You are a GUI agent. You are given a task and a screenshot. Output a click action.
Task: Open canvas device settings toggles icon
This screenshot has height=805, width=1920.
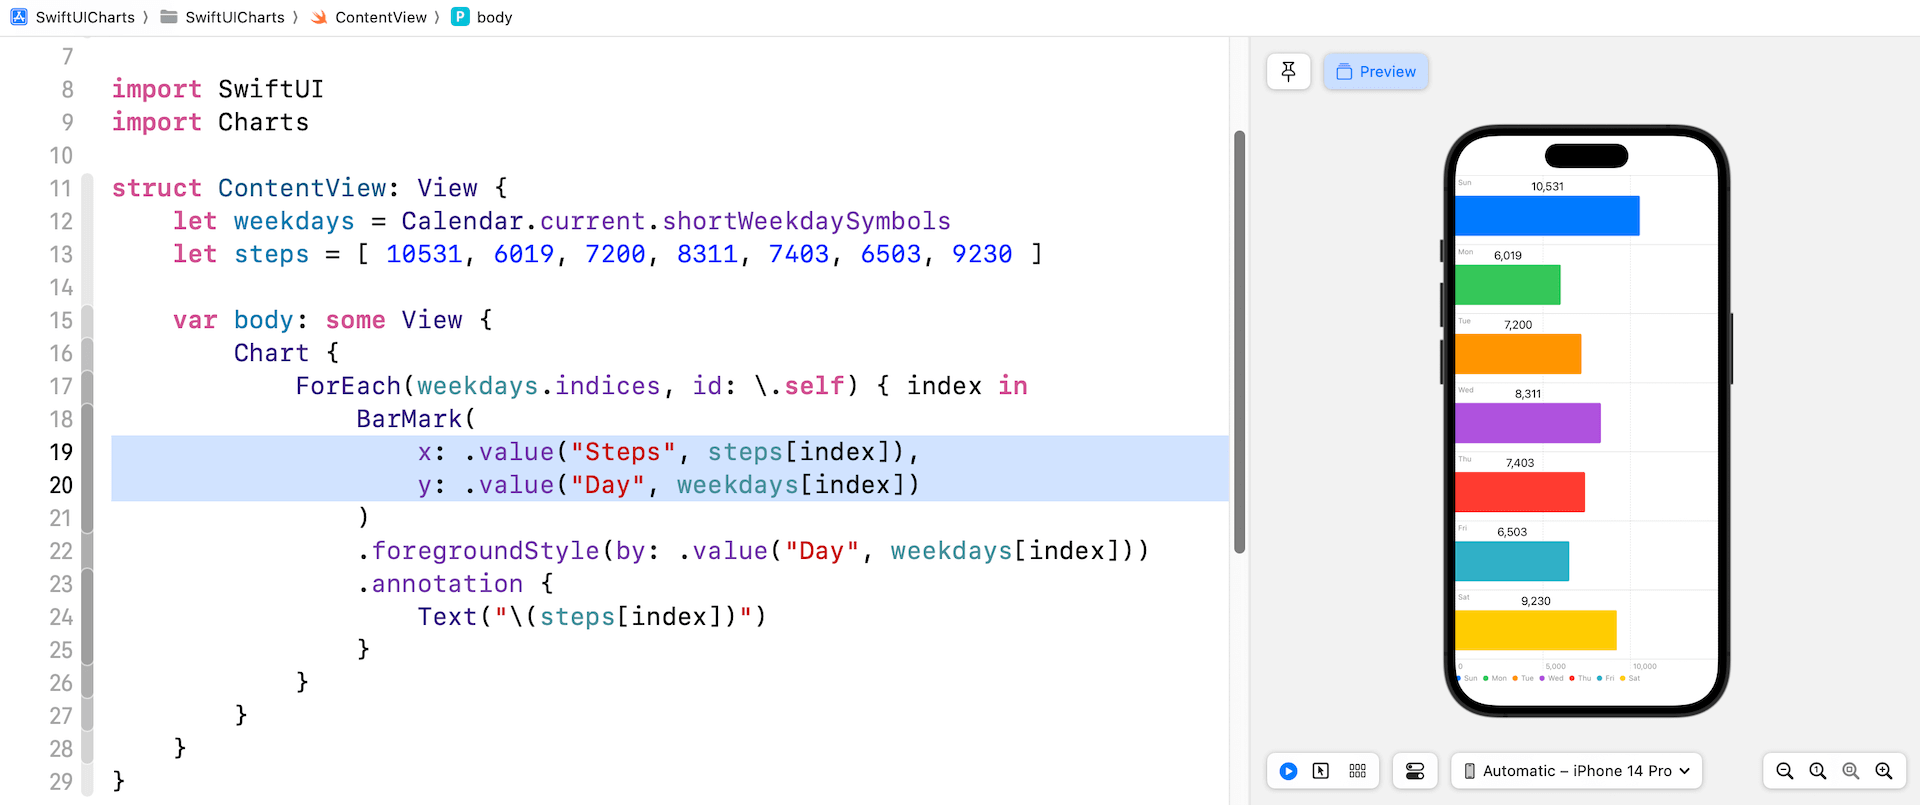click(1415, 771)
